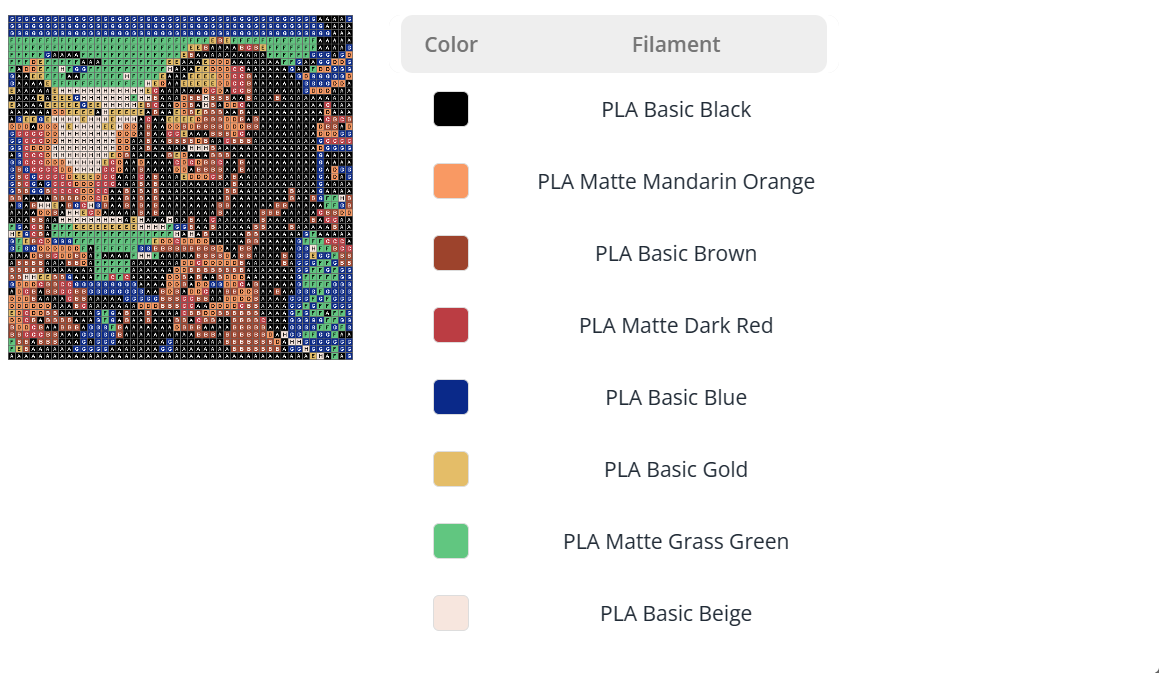The image size is (1159, 673).
Task: Click the Mandarin Orange filament row
Action: 676,181
